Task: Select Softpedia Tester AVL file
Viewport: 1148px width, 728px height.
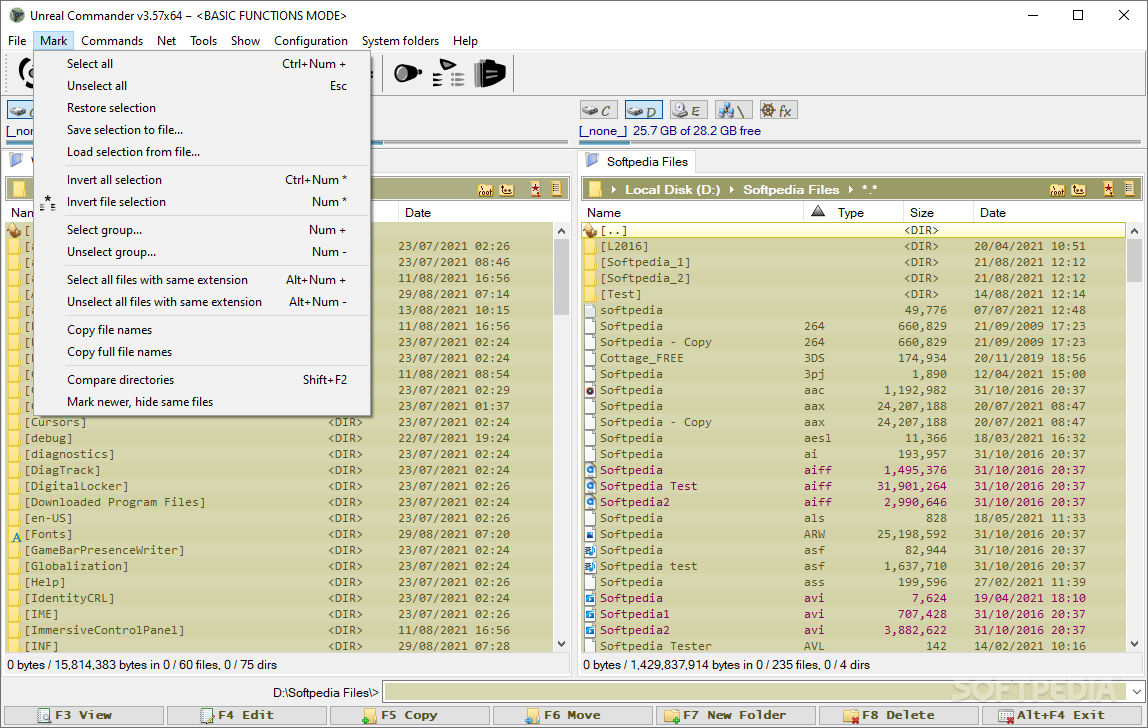Action: [854, 646]
